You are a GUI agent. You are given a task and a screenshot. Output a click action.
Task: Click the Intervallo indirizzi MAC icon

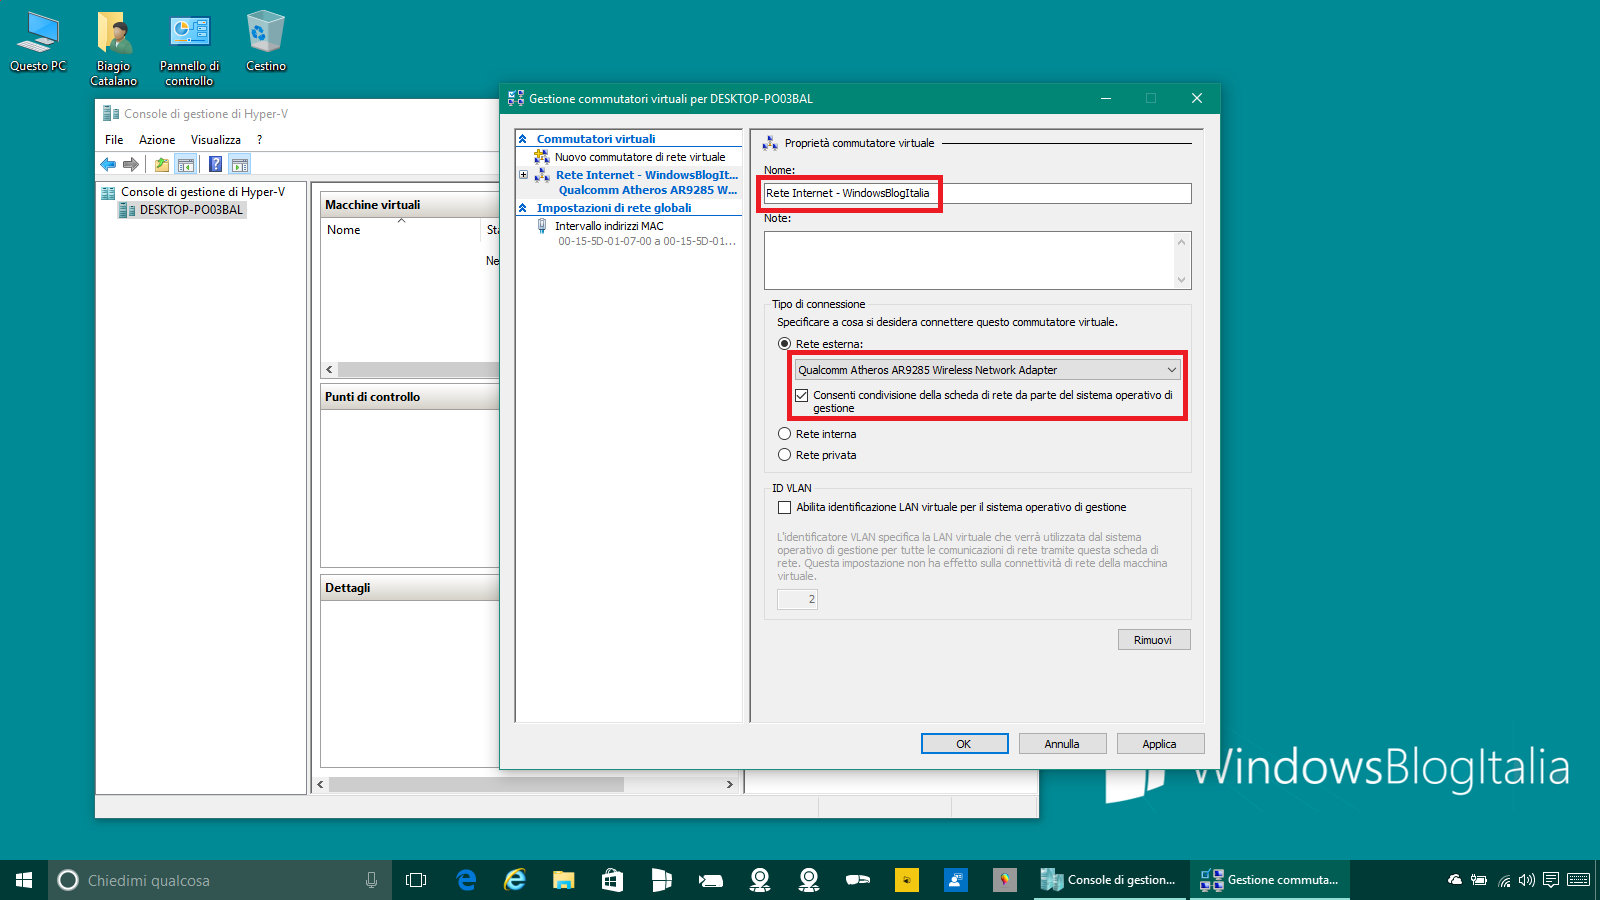(x=542, y=226)
